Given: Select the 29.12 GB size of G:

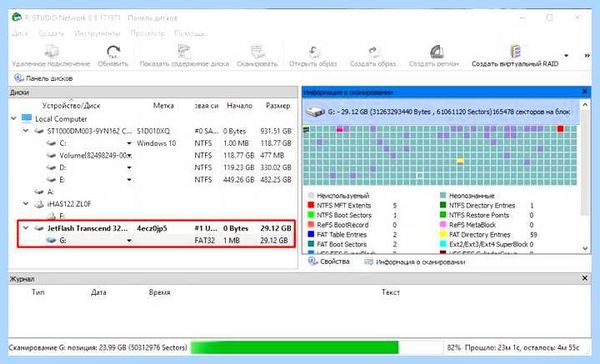Looking at the screenshot, I should [274, 240].
